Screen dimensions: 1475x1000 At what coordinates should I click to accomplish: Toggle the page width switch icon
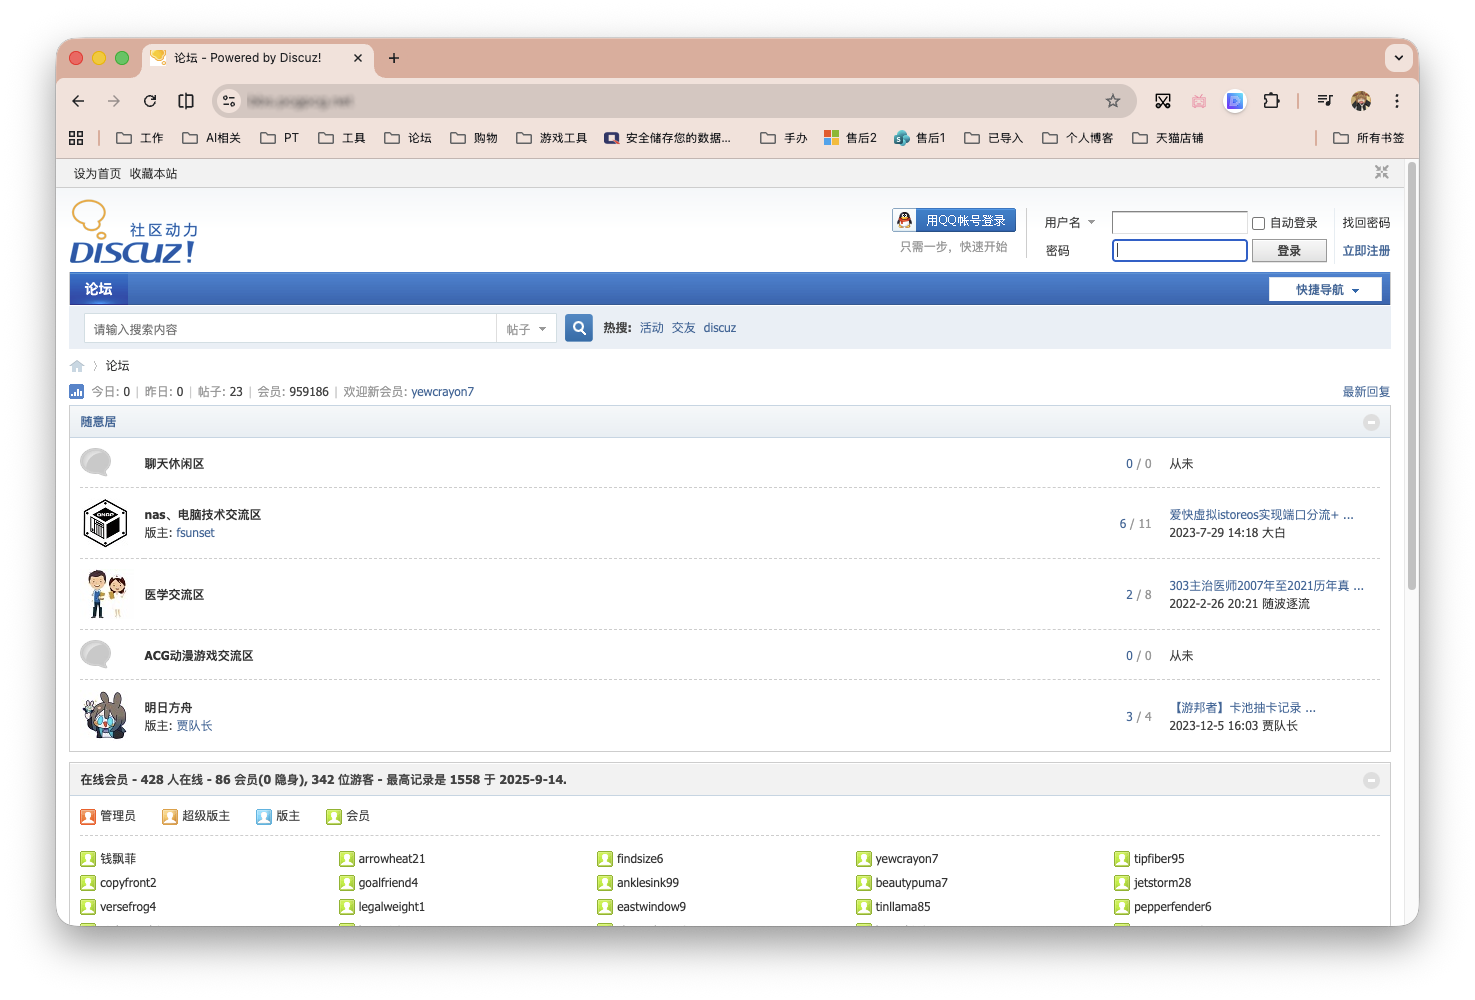click(1381, 173)
